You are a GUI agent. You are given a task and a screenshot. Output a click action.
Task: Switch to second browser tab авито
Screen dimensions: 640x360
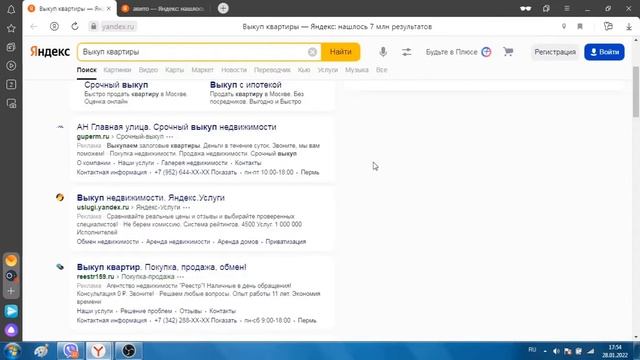coord(164,8)
